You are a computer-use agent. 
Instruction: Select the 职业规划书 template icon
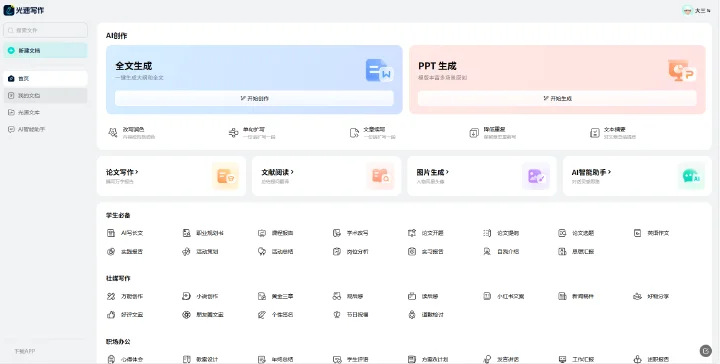coord(186,233)
